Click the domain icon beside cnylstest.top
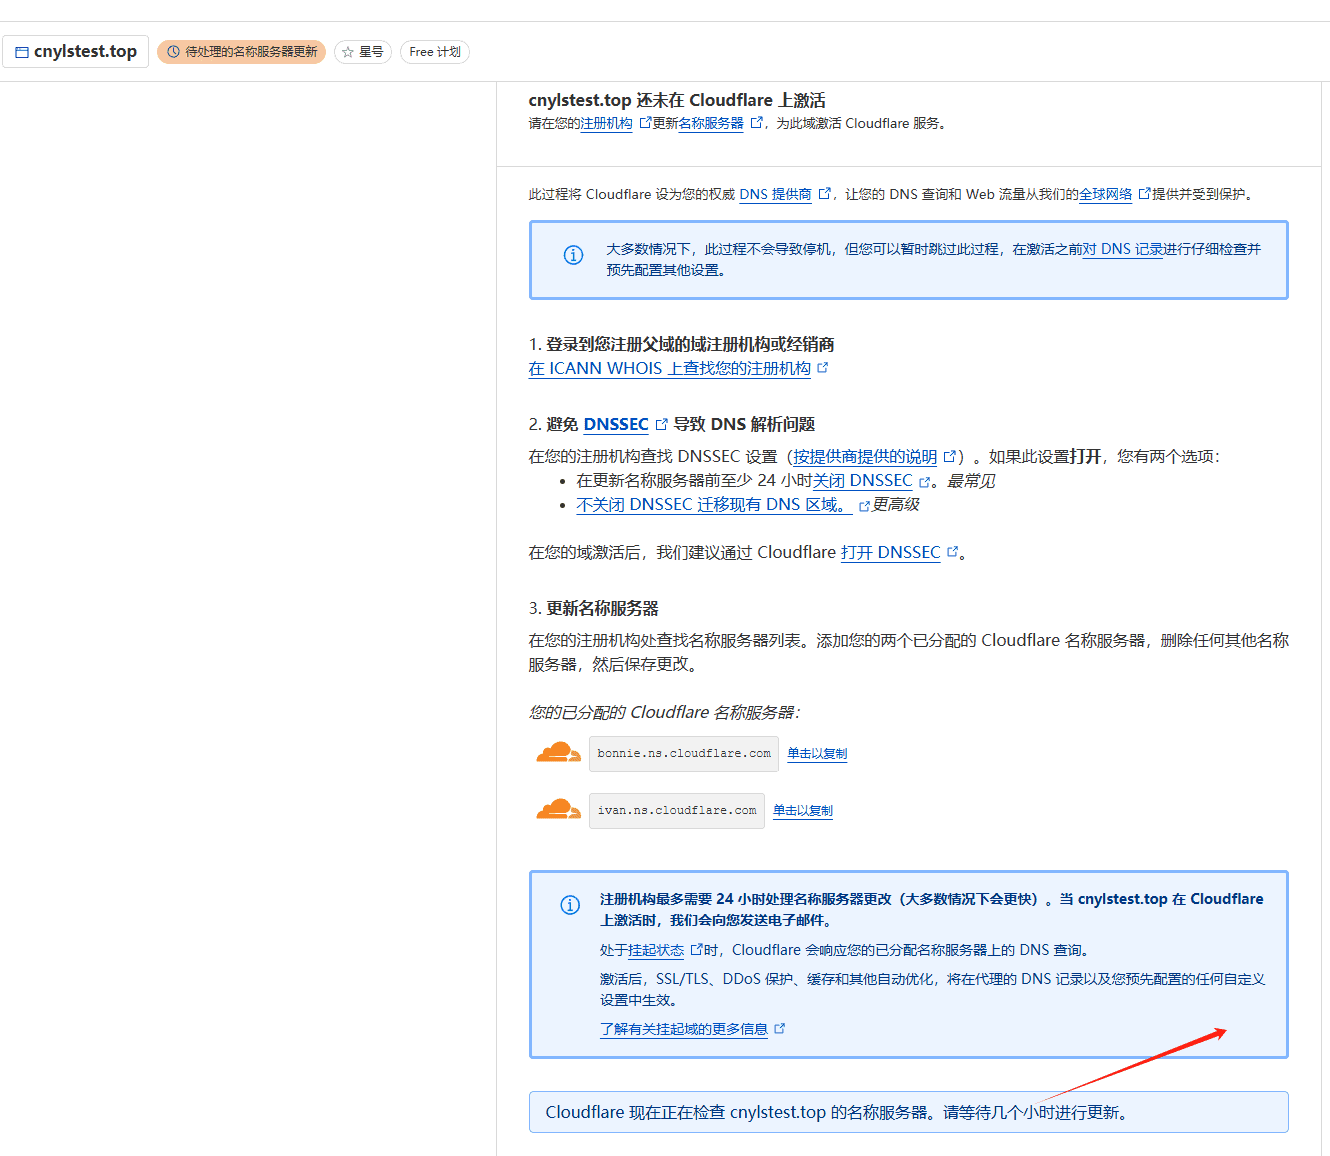 (x=22, y=51)
